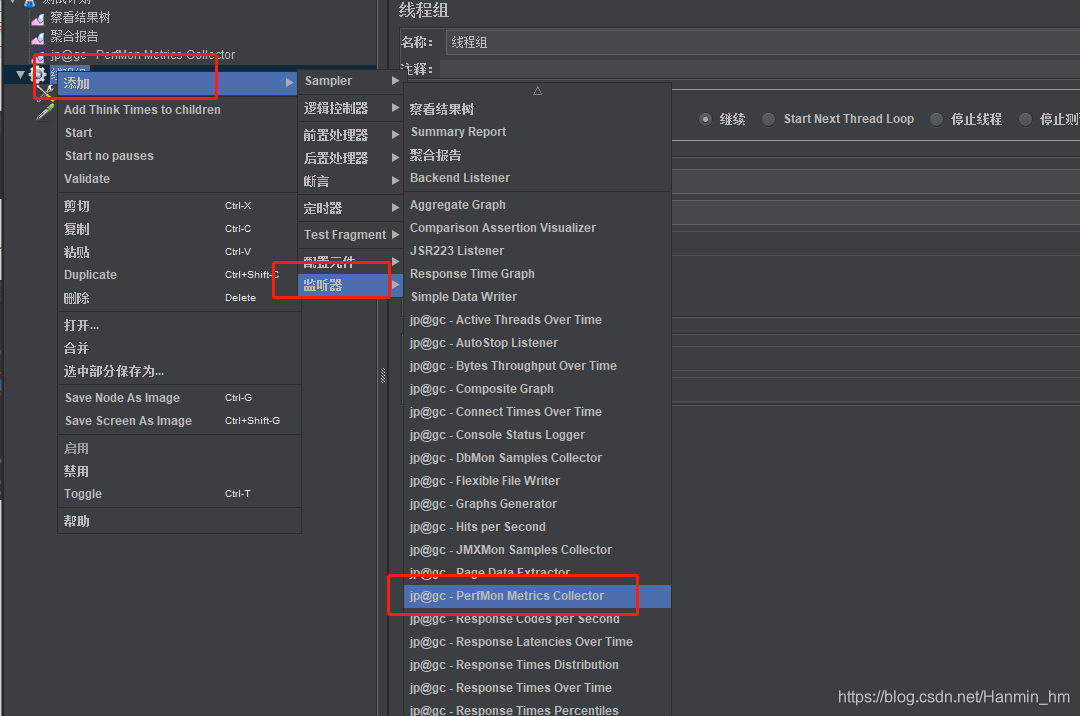The image size is (1080, 716).
Task: Click the pipette sampler icon in tree
Action: [x=45, y=111]
